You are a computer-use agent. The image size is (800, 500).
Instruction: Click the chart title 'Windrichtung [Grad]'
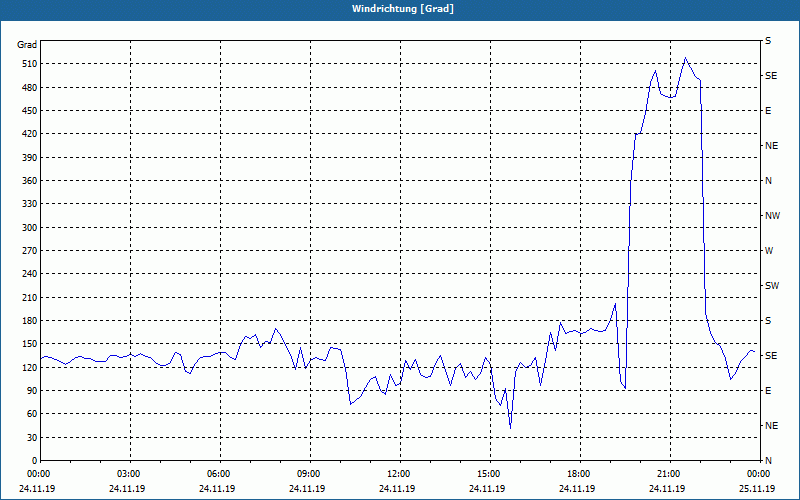click(403, 9)
